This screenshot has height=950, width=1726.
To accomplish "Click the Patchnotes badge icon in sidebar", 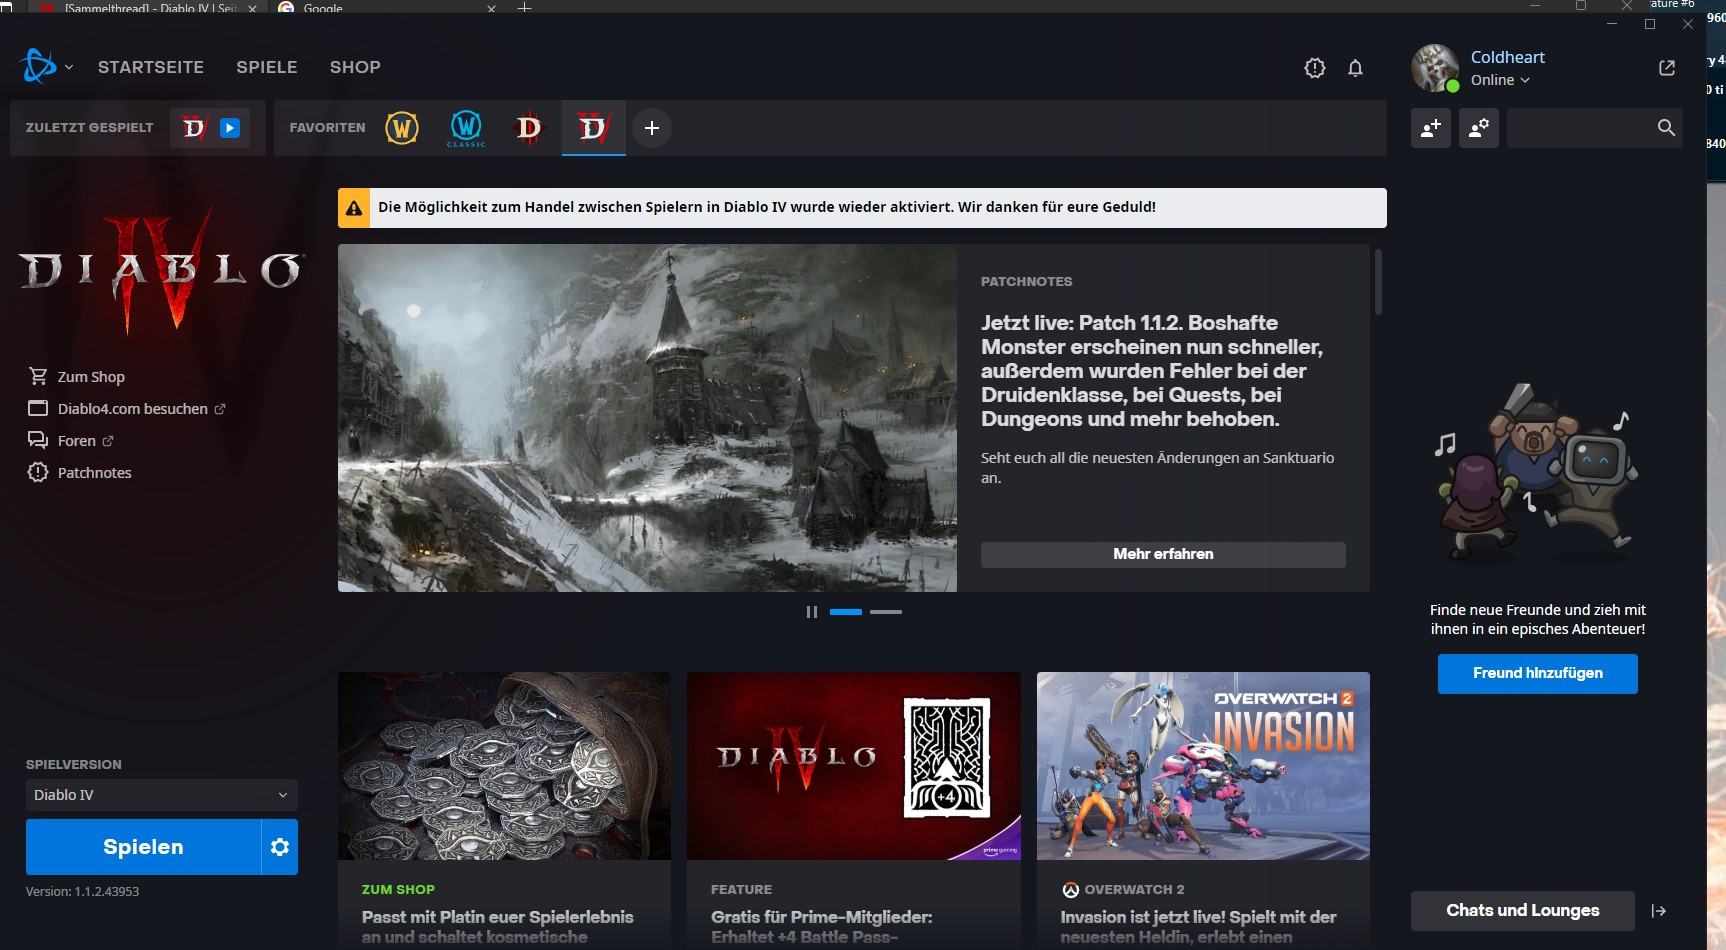I will (x=38, y=473).
